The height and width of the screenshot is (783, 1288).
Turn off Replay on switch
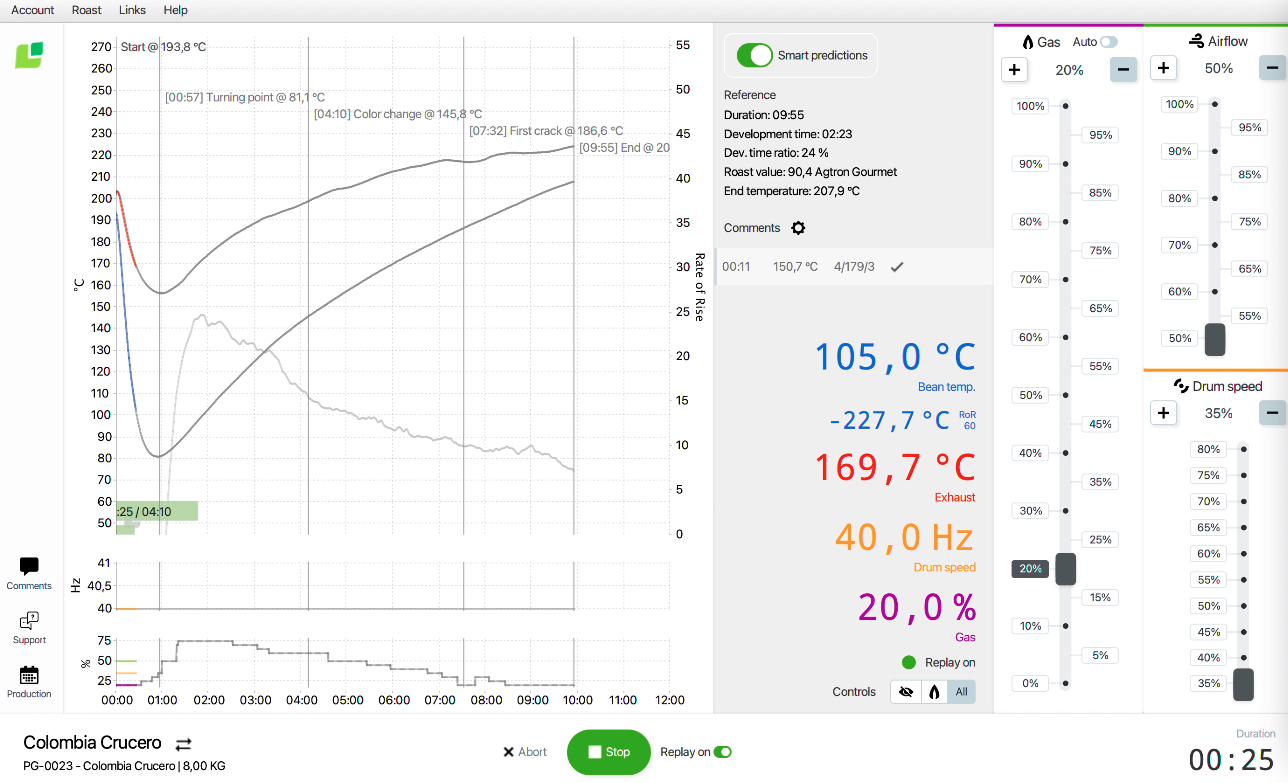click(722, 752)
